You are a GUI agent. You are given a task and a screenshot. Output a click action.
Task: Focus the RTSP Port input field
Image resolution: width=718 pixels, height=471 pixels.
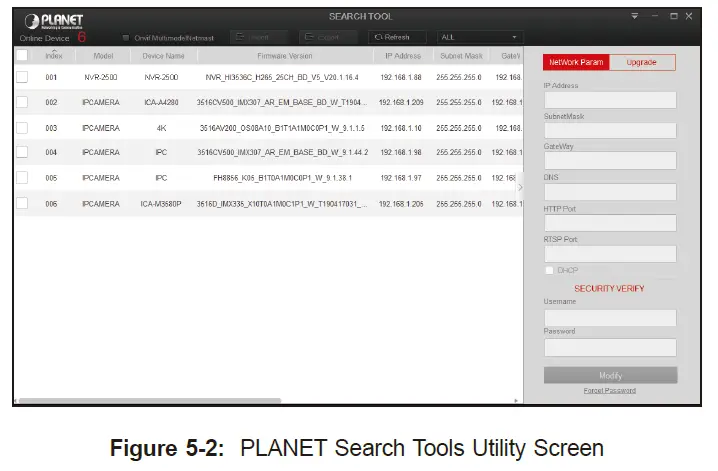[610, 254]
